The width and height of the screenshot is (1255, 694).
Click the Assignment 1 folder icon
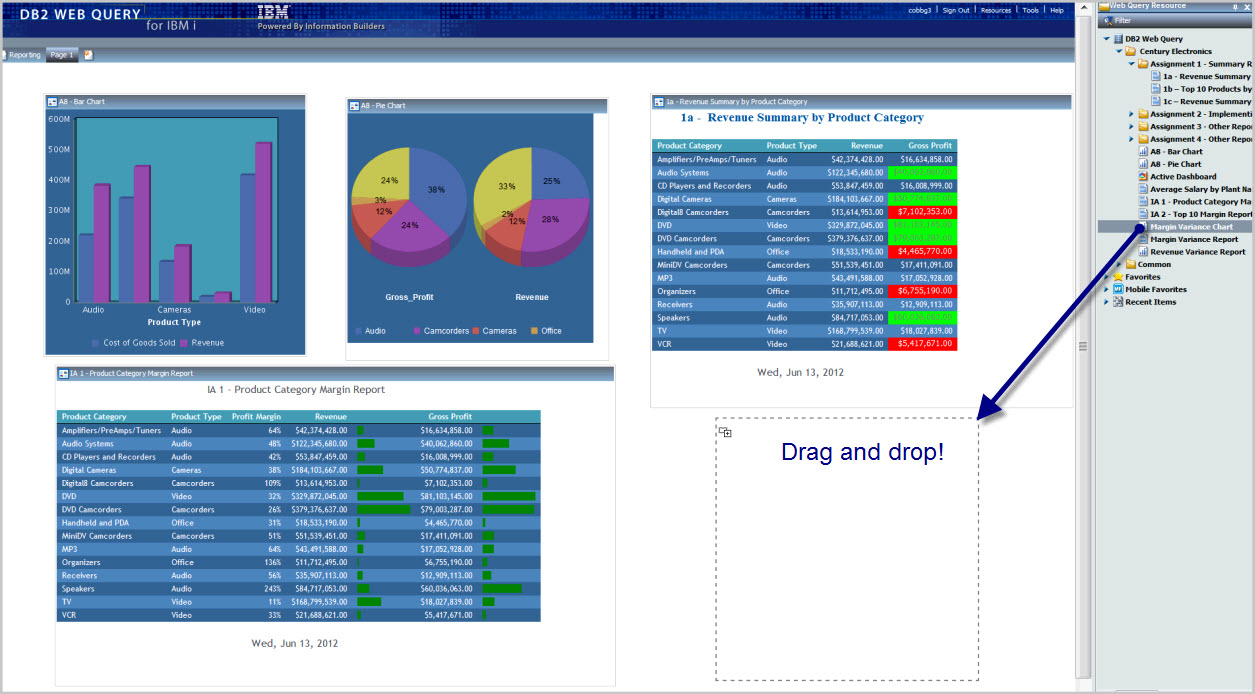pyautogui.click(x=1143, y=64)
